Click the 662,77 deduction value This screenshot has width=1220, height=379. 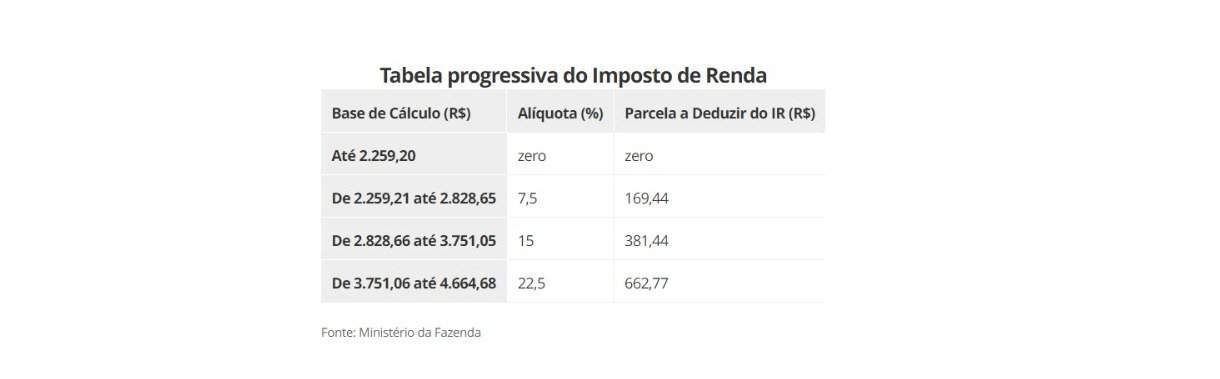coord(647,283)
